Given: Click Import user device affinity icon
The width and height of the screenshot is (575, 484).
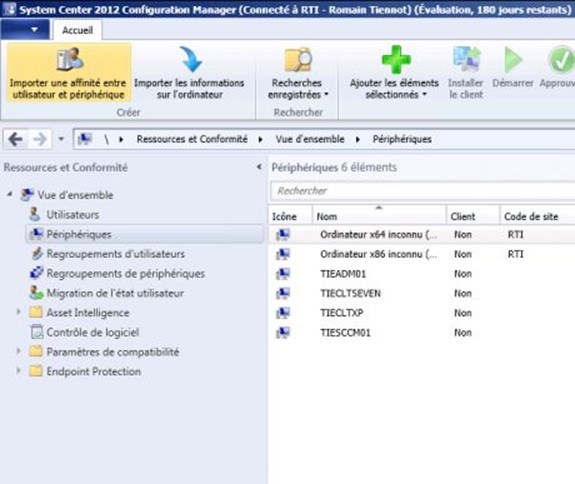Looking at the screenshot, I should [x=70, y=59].
